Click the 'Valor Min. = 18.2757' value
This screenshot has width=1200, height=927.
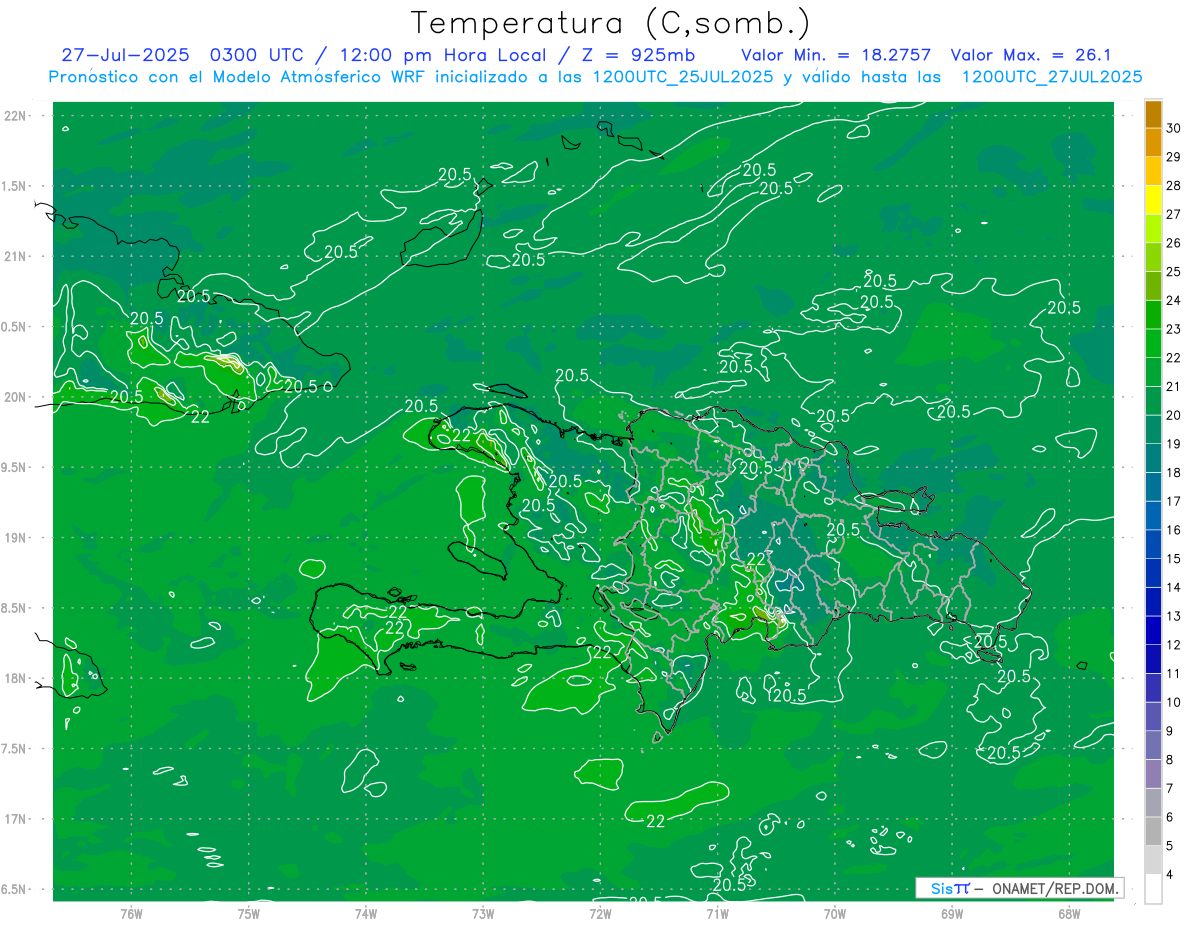pos(836,55)
